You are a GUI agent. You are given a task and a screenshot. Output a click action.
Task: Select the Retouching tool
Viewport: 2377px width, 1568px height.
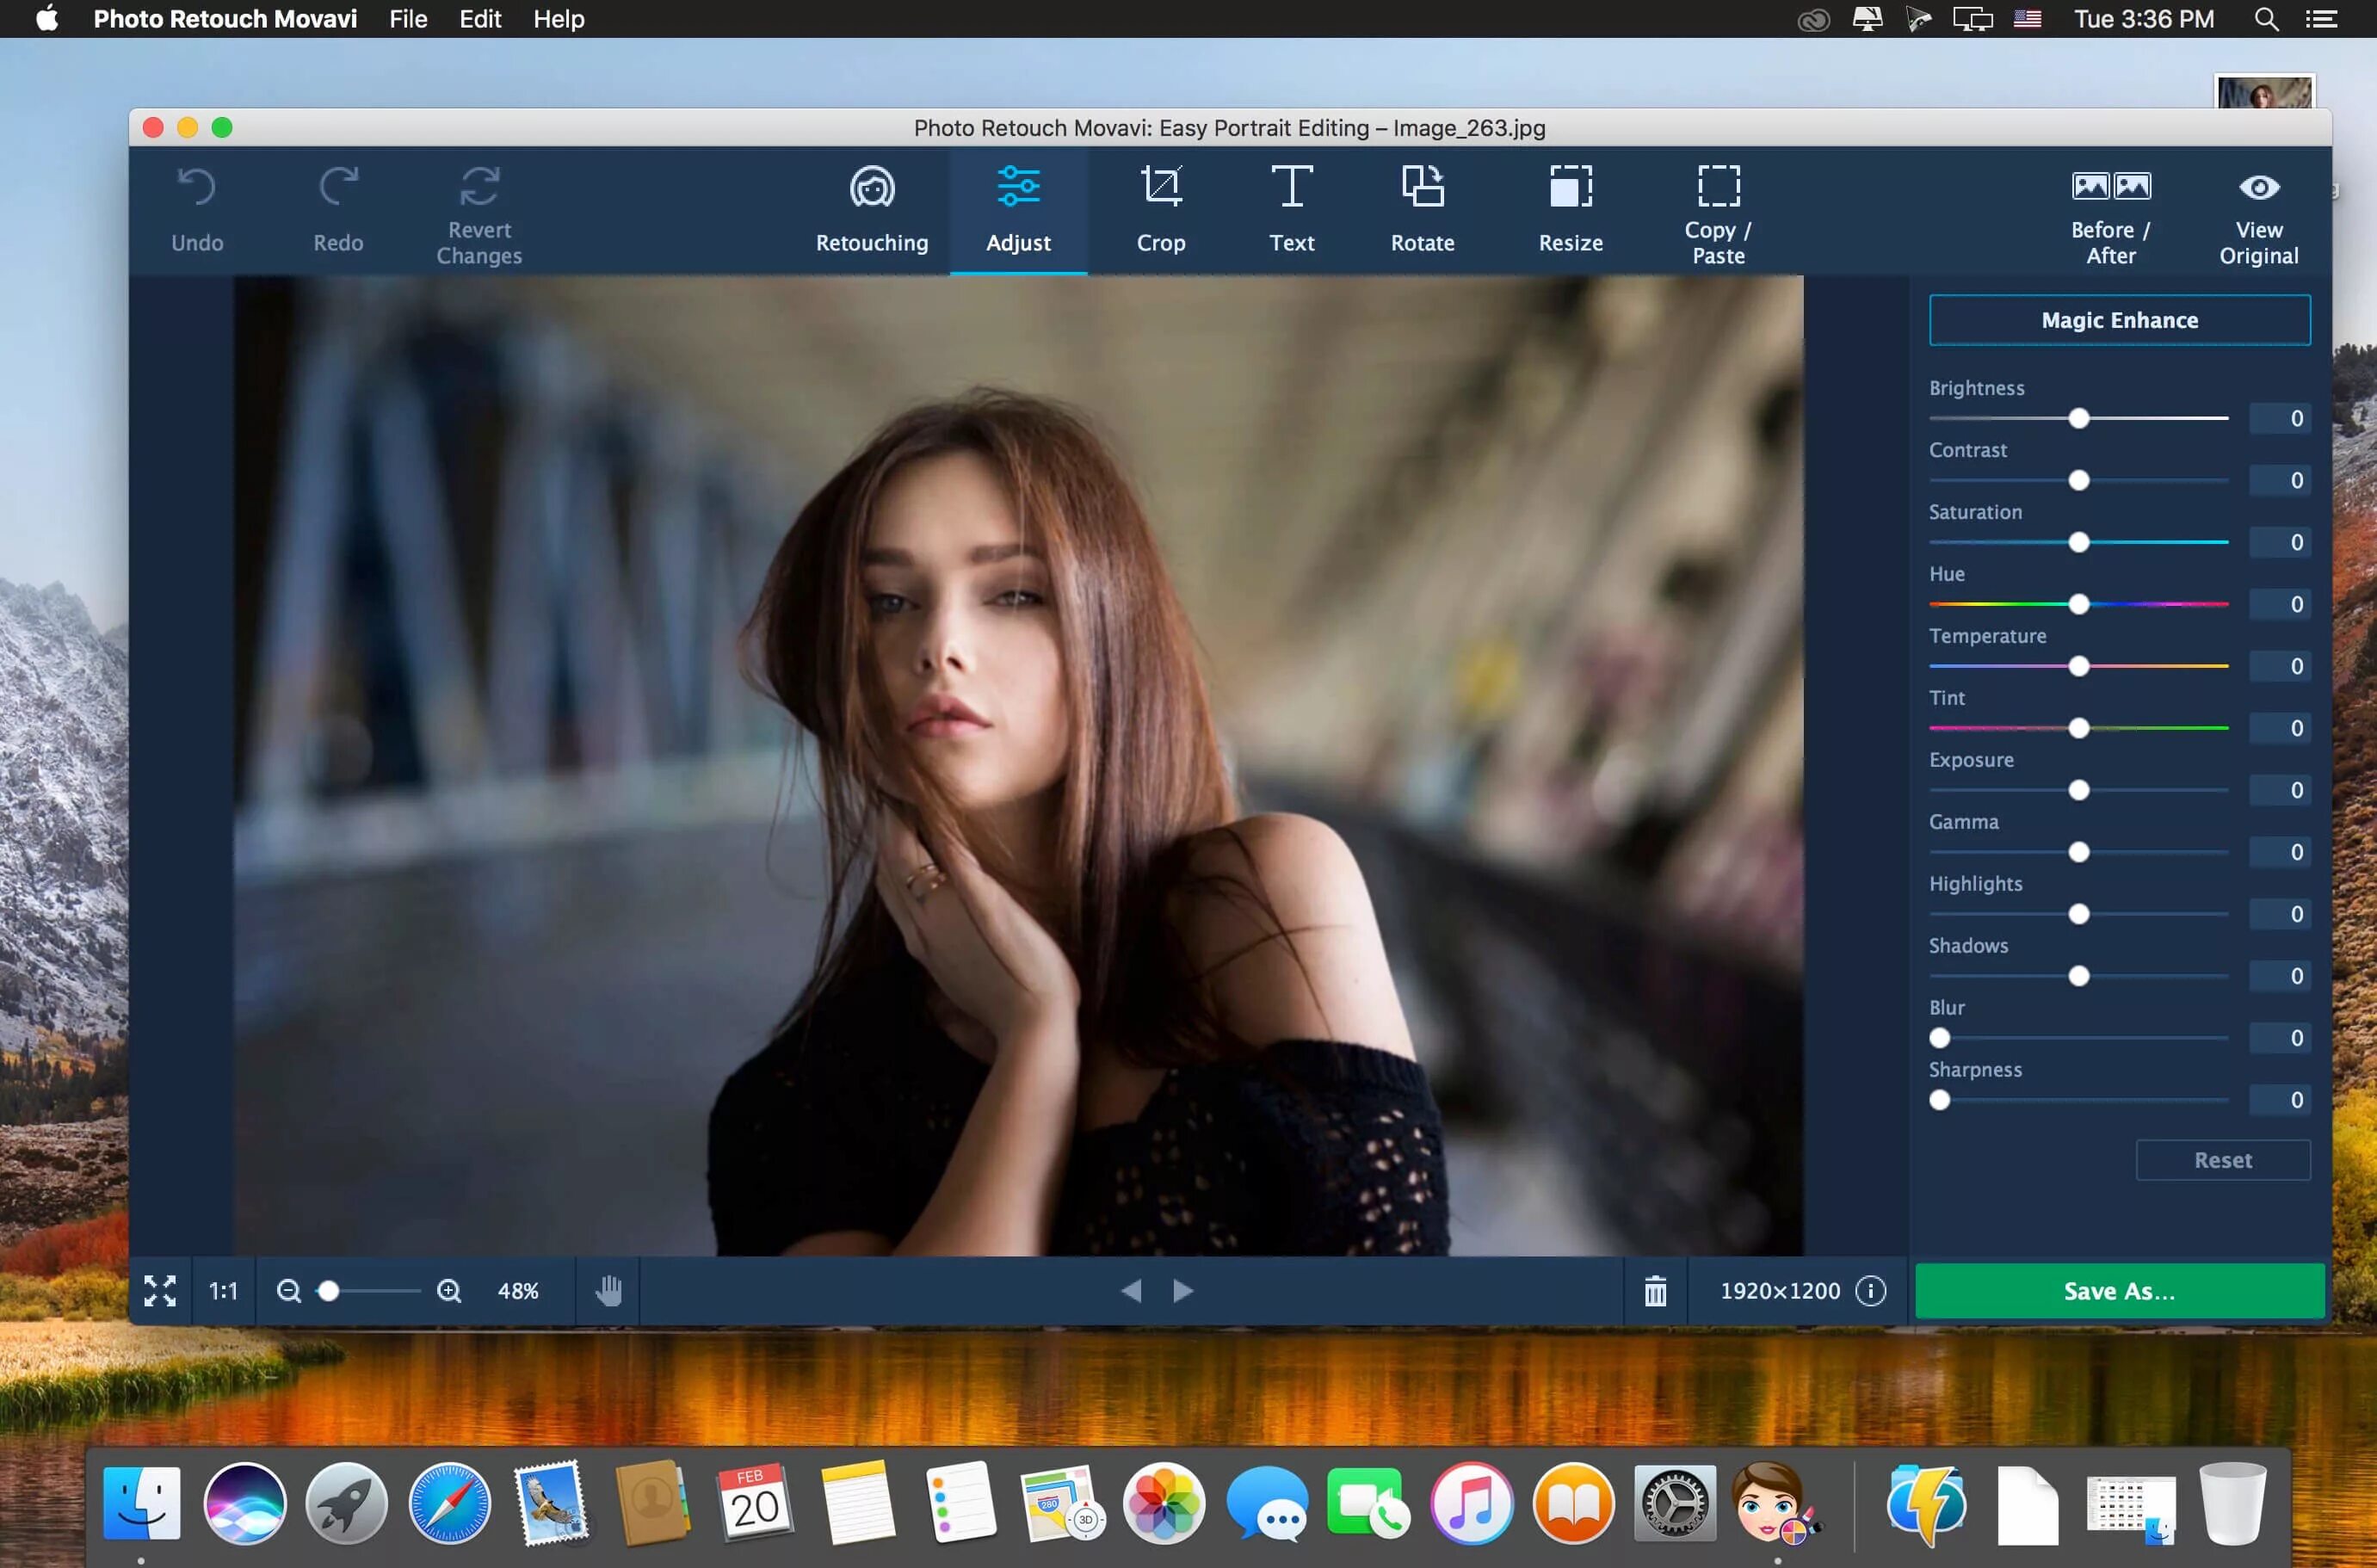click(871, 207)
